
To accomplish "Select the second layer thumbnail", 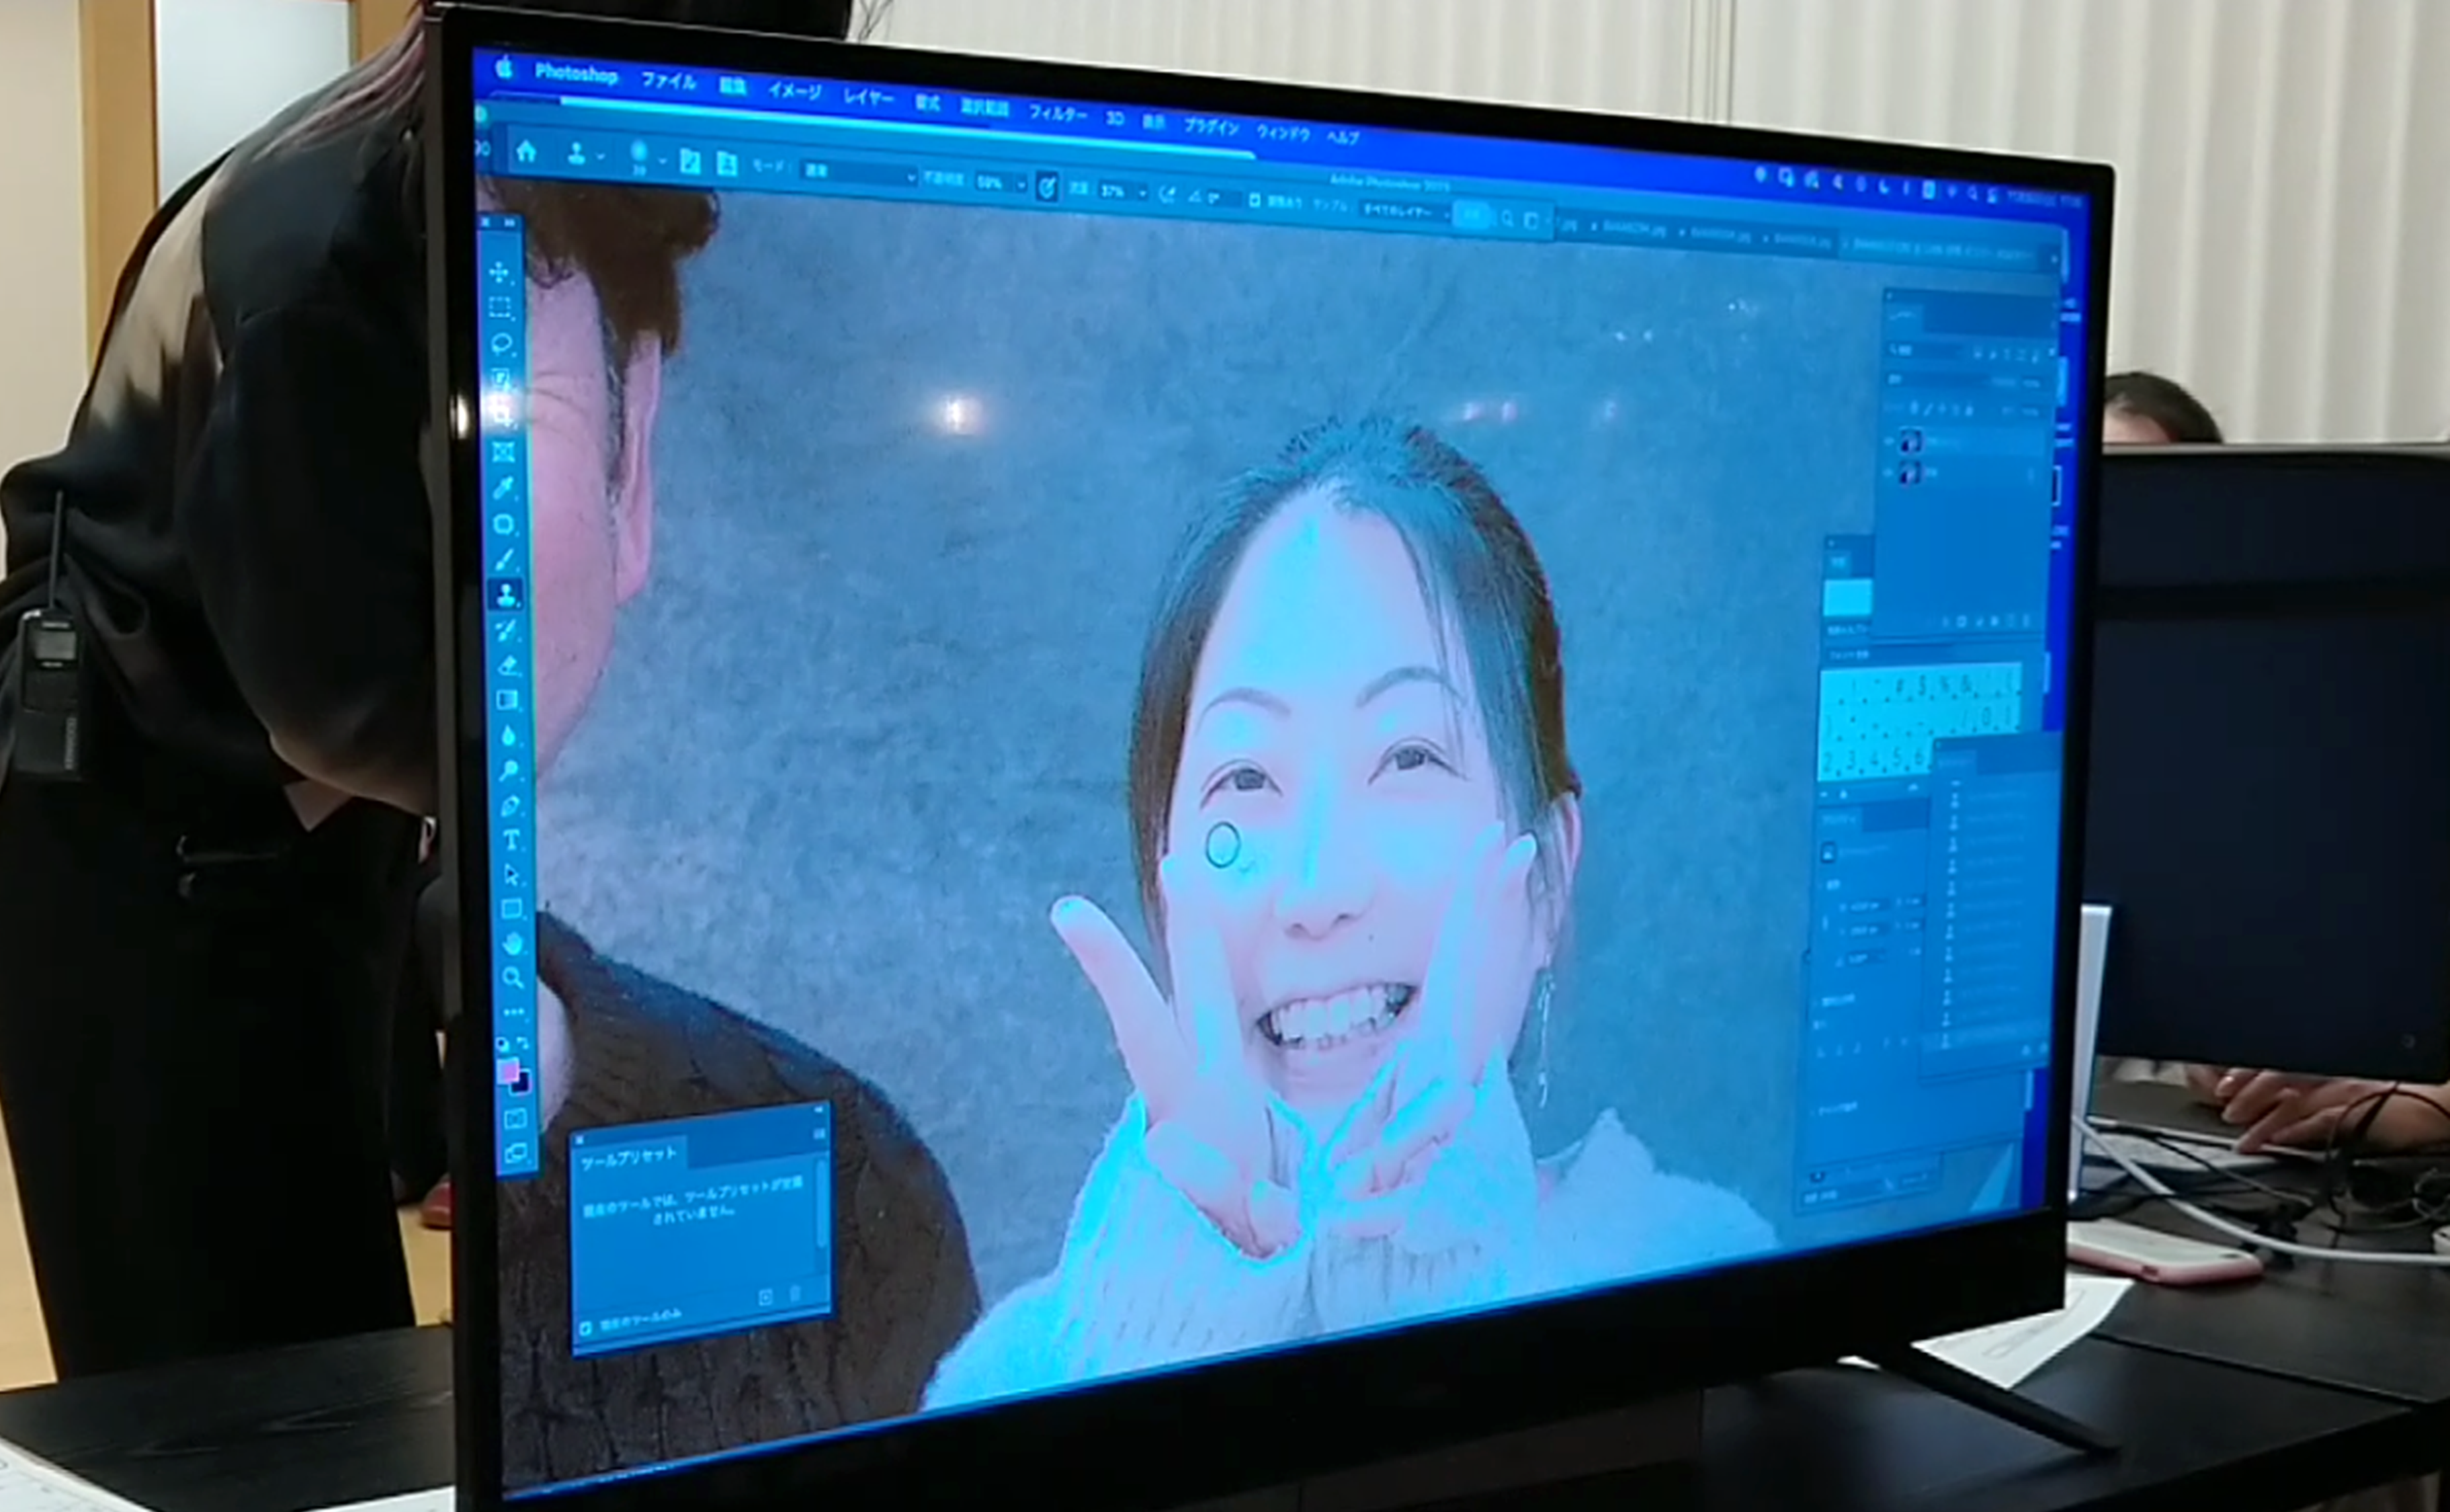I will point(1910,473).
